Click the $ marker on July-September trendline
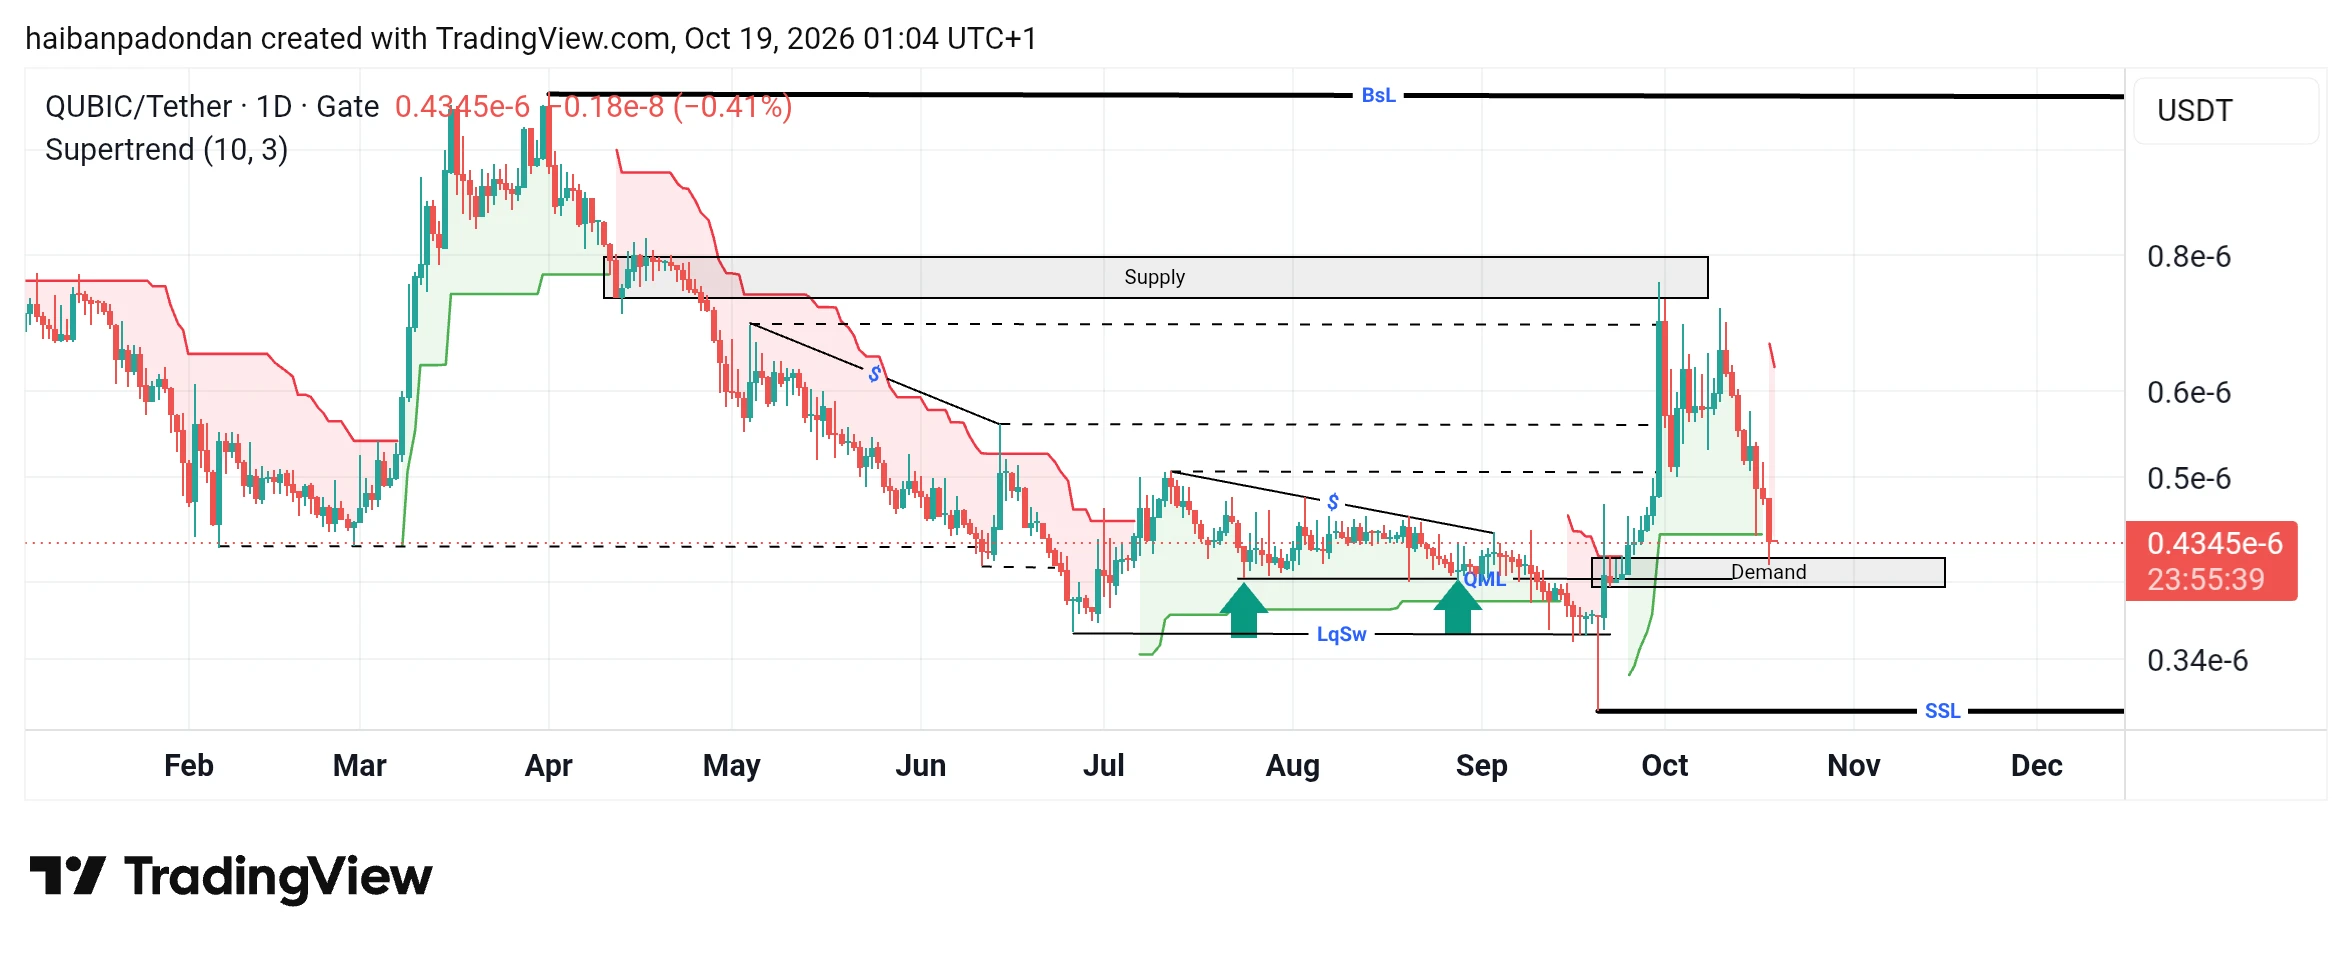The image size is (2352, 953). pyautogui.click(x=1333, y=502)
